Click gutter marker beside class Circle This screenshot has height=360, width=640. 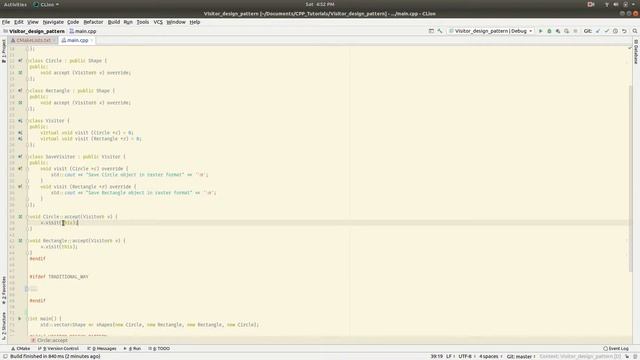[20, 60]
